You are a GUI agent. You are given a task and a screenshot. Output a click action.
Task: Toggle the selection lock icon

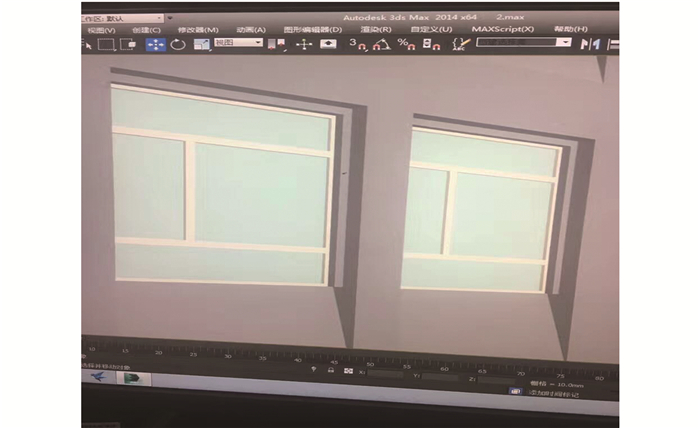pos(331,370)
